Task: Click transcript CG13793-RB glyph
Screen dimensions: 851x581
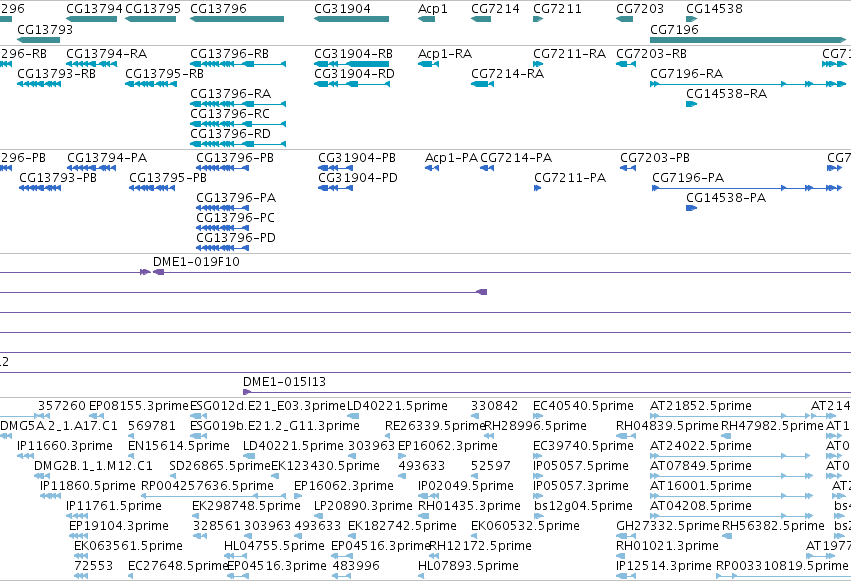Action: point(39,84)
